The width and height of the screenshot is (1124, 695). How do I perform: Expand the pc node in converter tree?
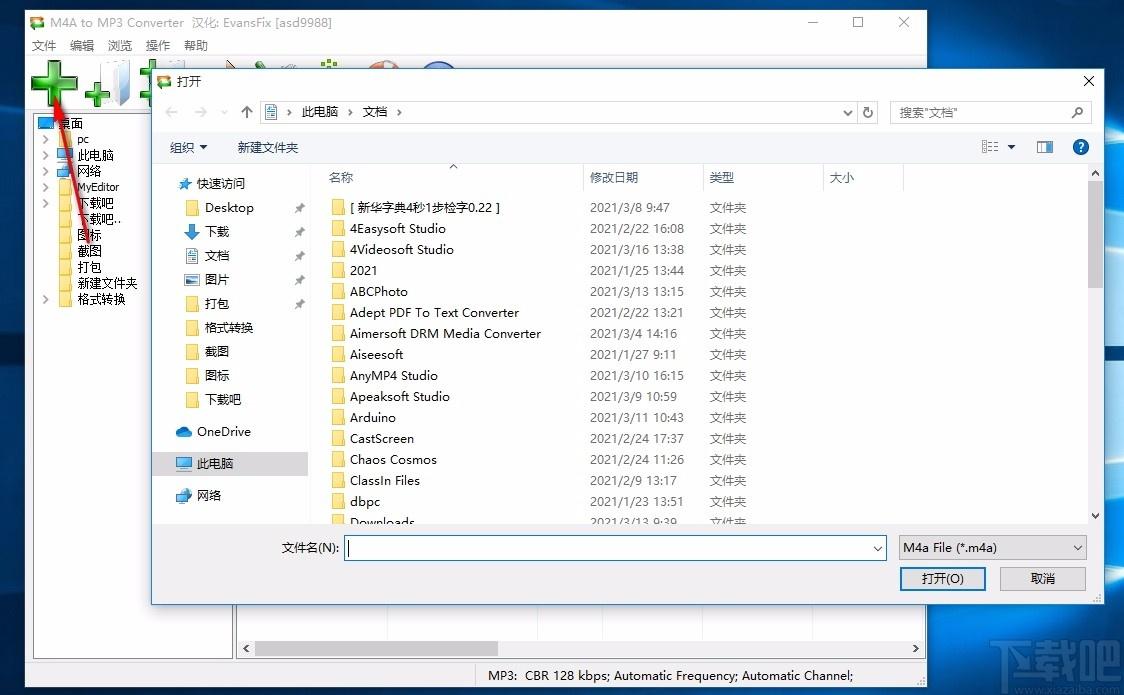[45, 139]
